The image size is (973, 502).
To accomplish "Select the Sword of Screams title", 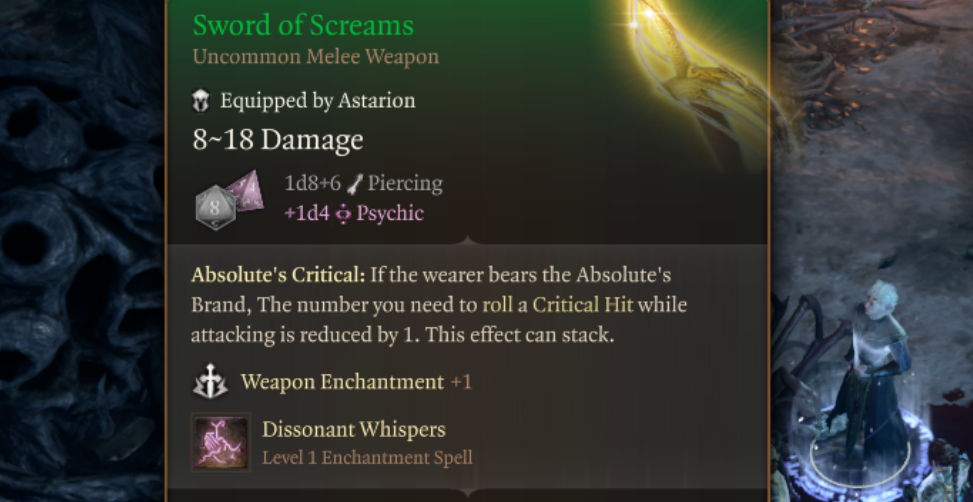I will [x=303, y=25].
